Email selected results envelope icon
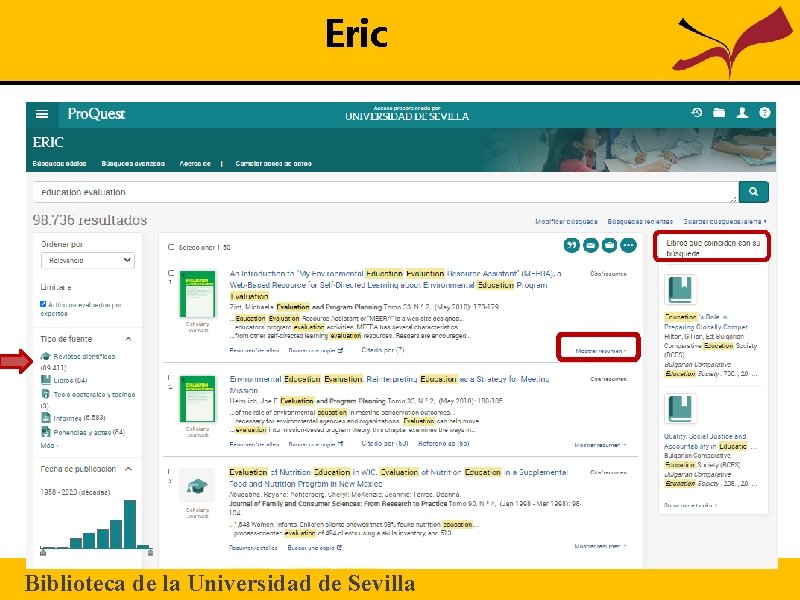The image size is (800, 600). [x=590, y=245]
